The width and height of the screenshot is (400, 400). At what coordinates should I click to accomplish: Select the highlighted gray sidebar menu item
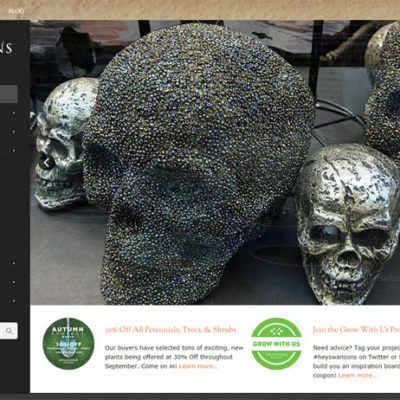pos(9,94)
